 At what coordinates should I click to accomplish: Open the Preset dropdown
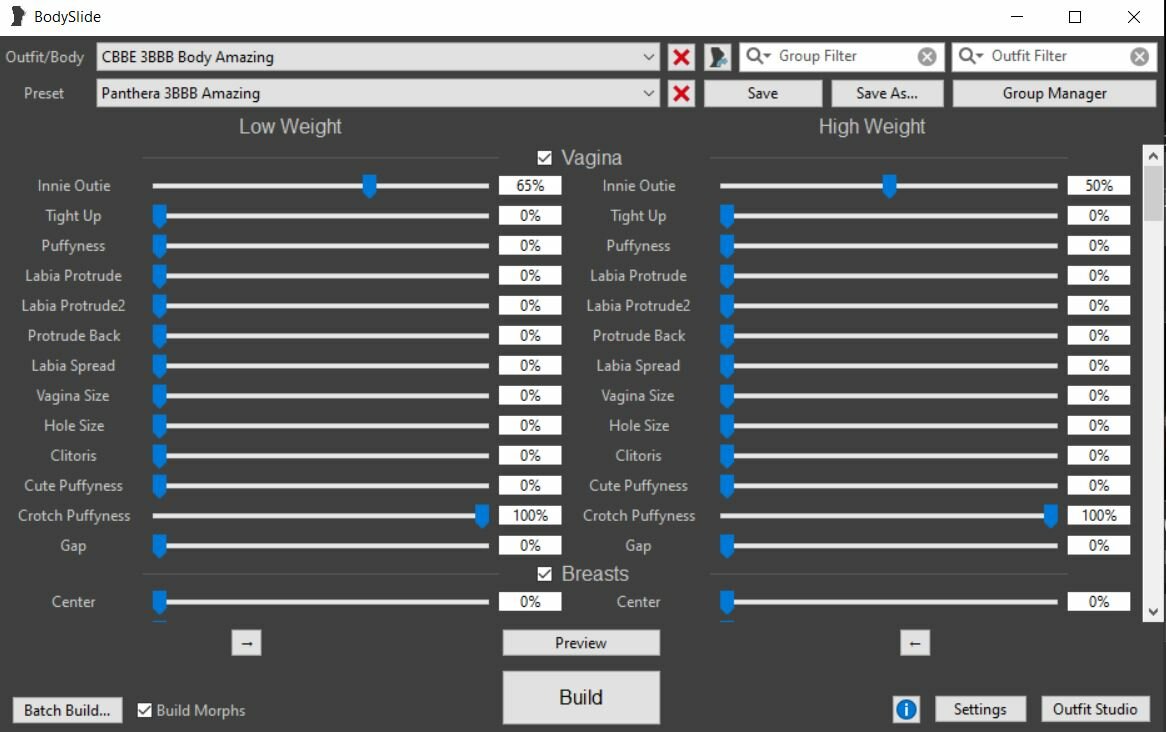378,93
